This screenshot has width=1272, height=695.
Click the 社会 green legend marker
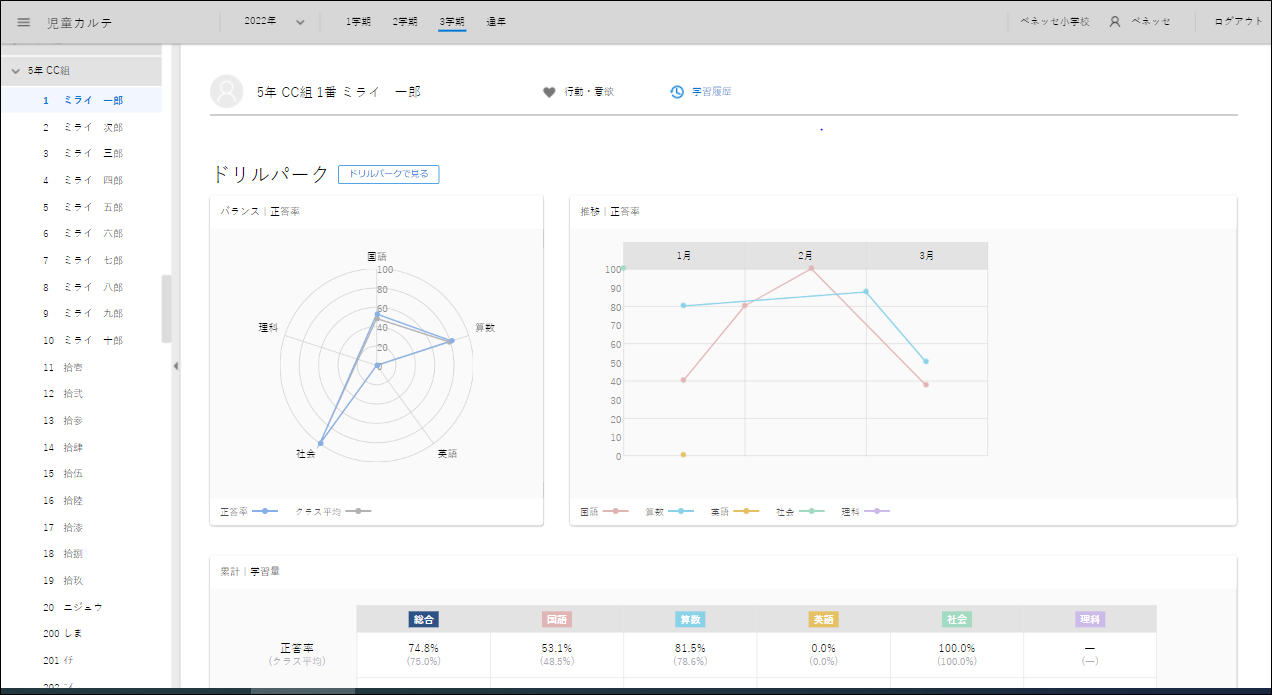point(812,511)
